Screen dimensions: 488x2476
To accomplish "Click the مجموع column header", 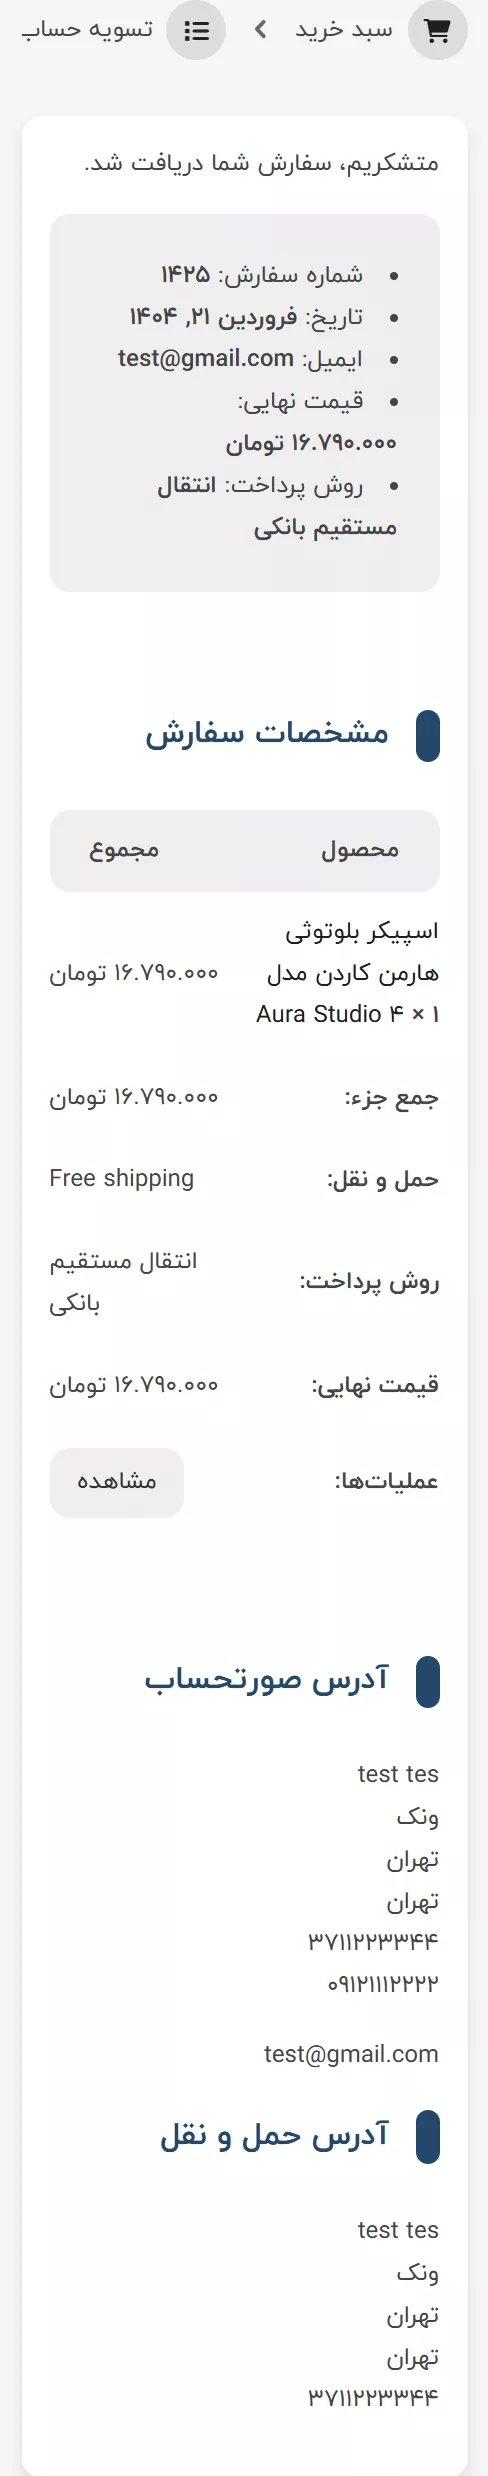I will [x=124, y=850].
